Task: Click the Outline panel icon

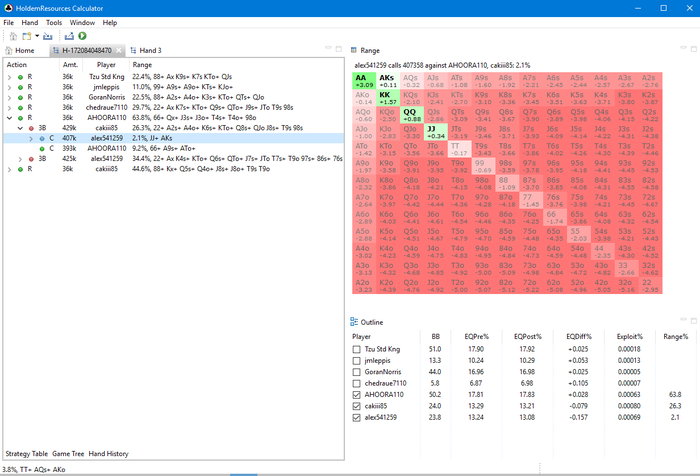Action: tap(354, 322)
